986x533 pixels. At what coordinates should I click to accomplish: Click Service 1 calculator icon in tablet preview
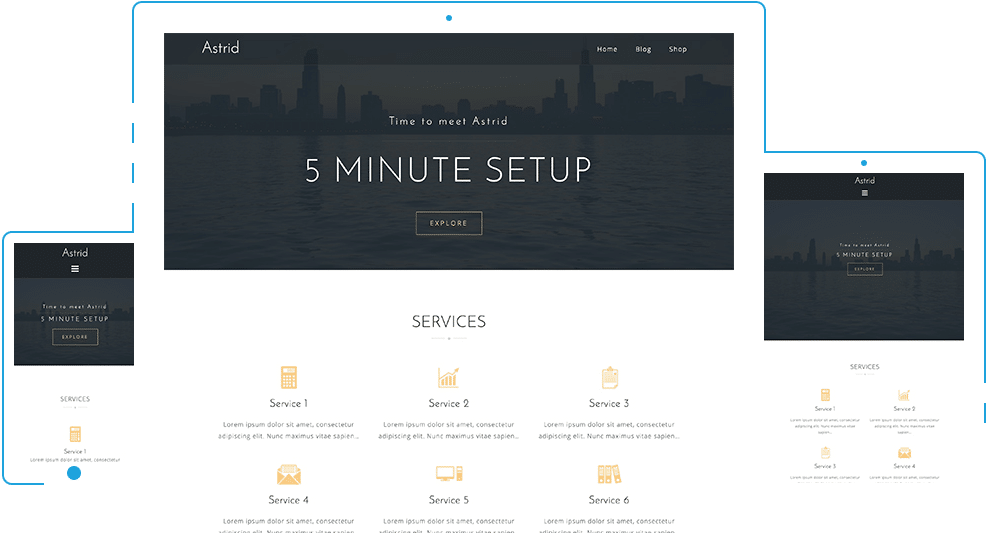click(x=825, y=395)
